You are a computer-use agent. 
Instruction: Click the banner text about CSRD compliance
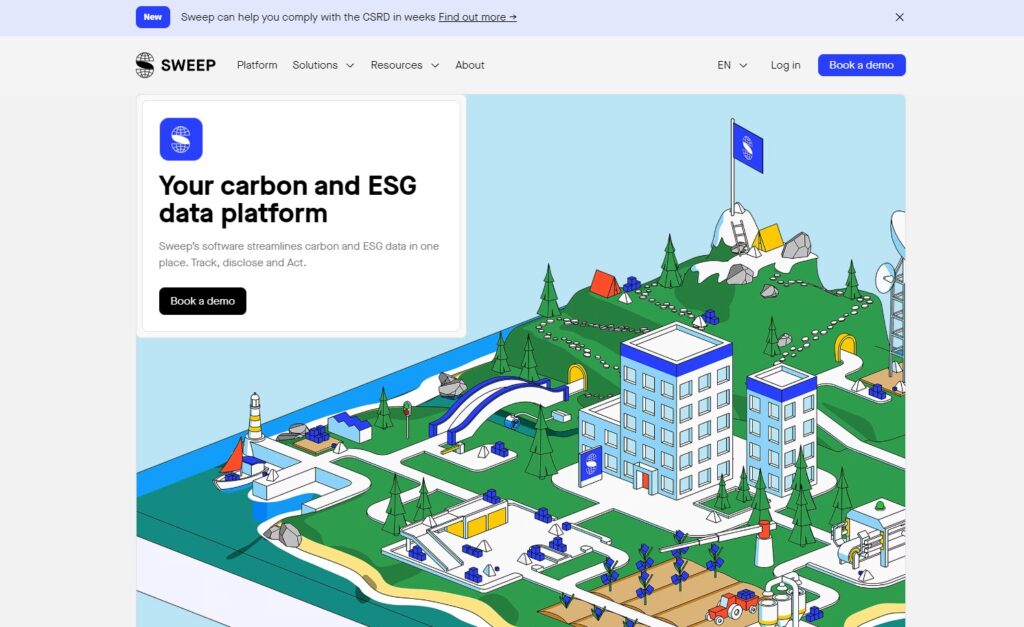(x=308, y=17)
